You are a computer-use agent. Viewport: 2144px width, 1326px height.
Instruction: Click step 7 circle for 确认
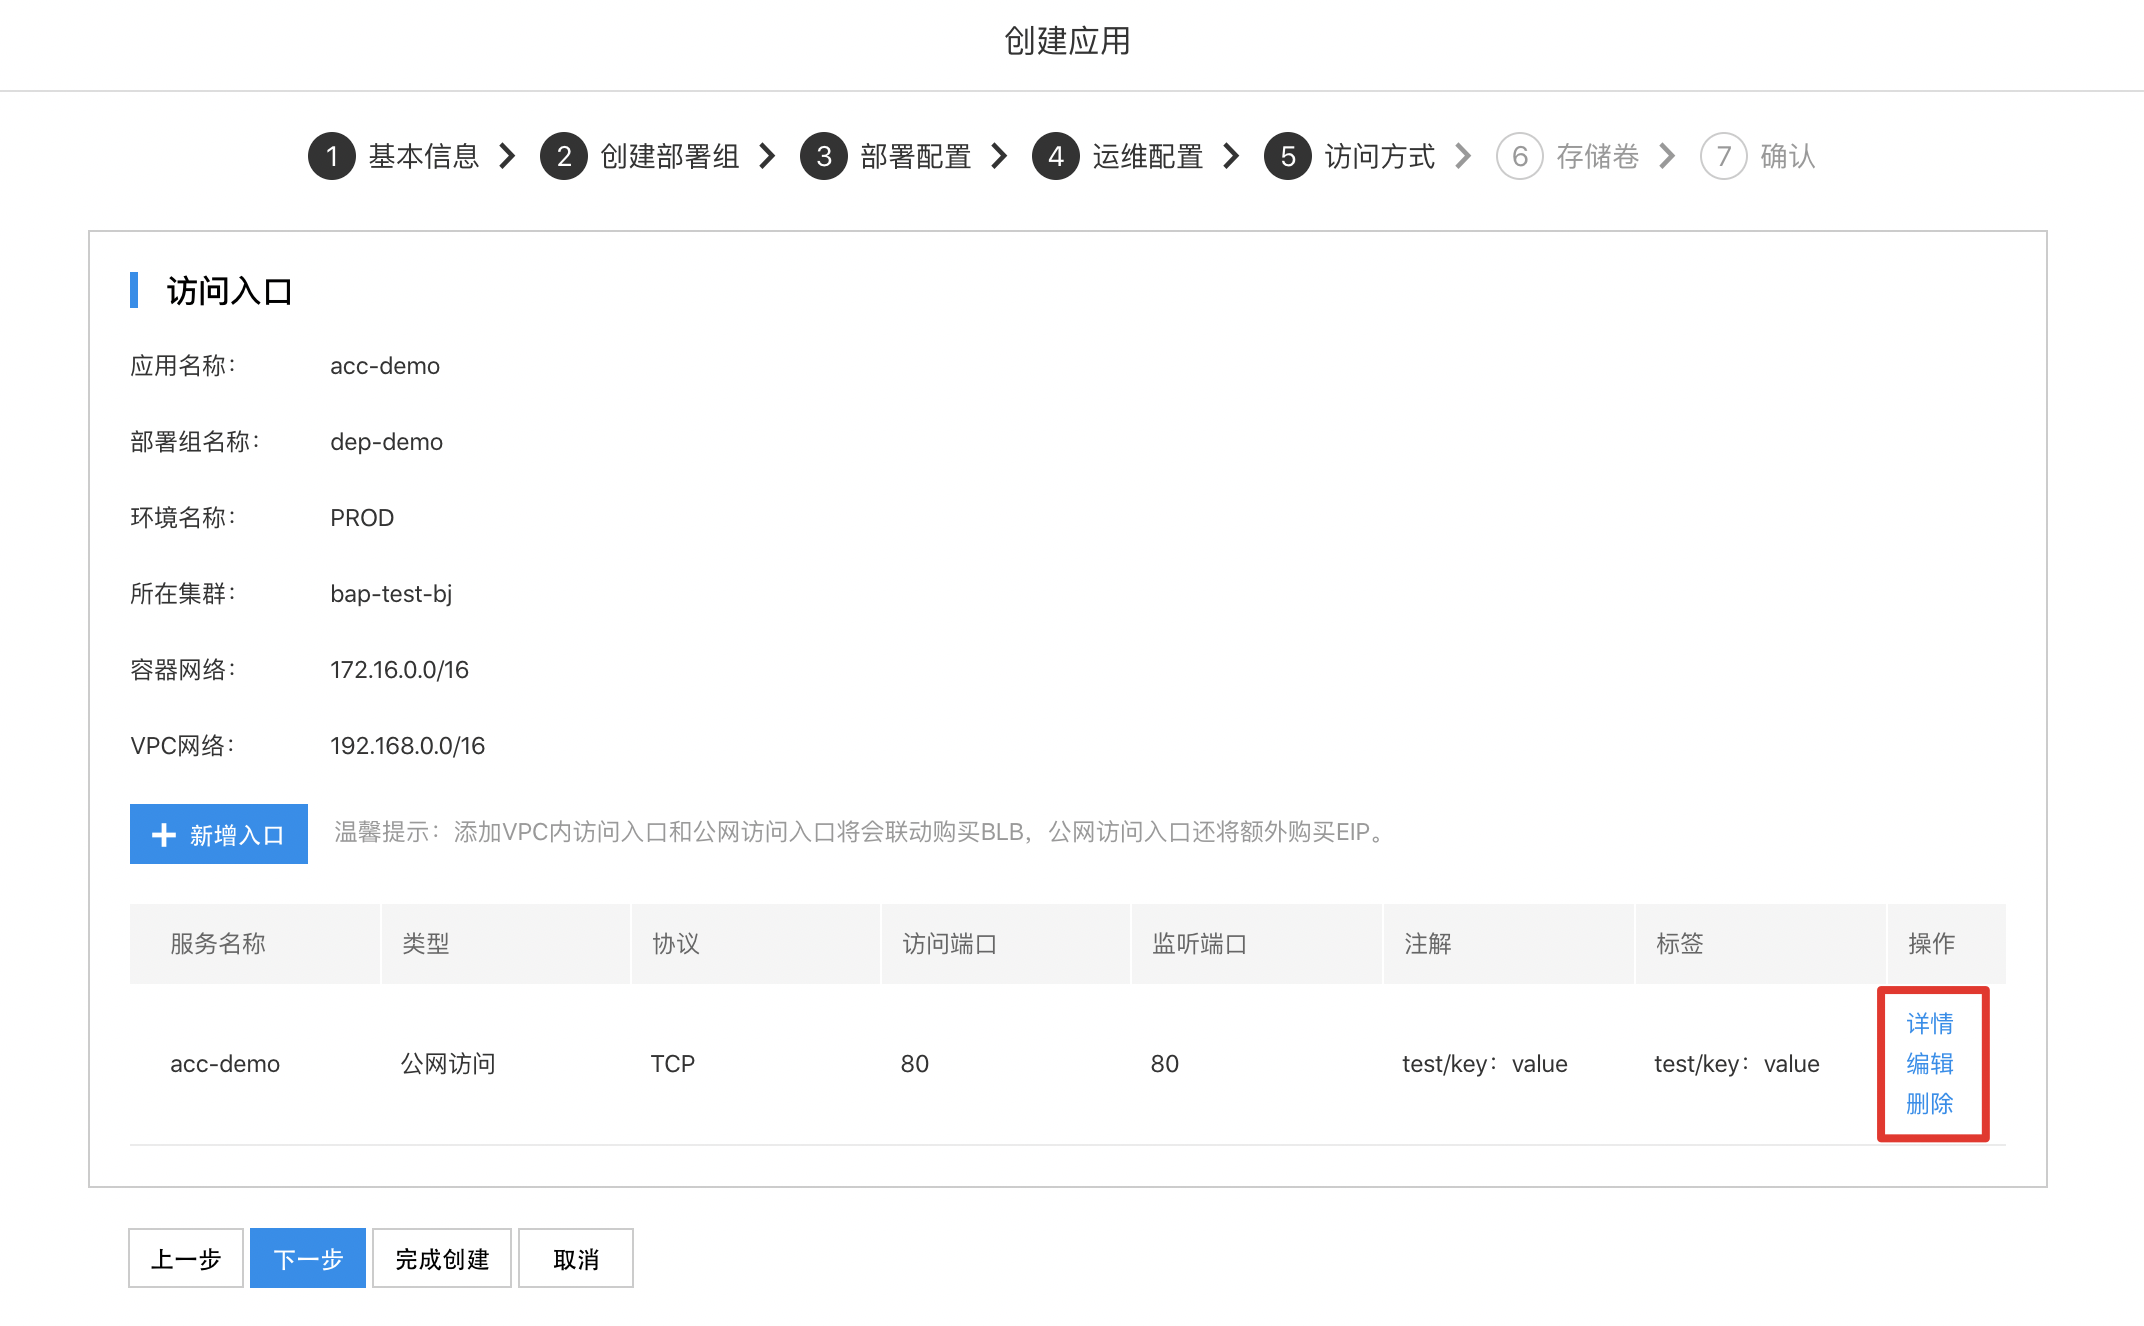(x=1724, y=156)
